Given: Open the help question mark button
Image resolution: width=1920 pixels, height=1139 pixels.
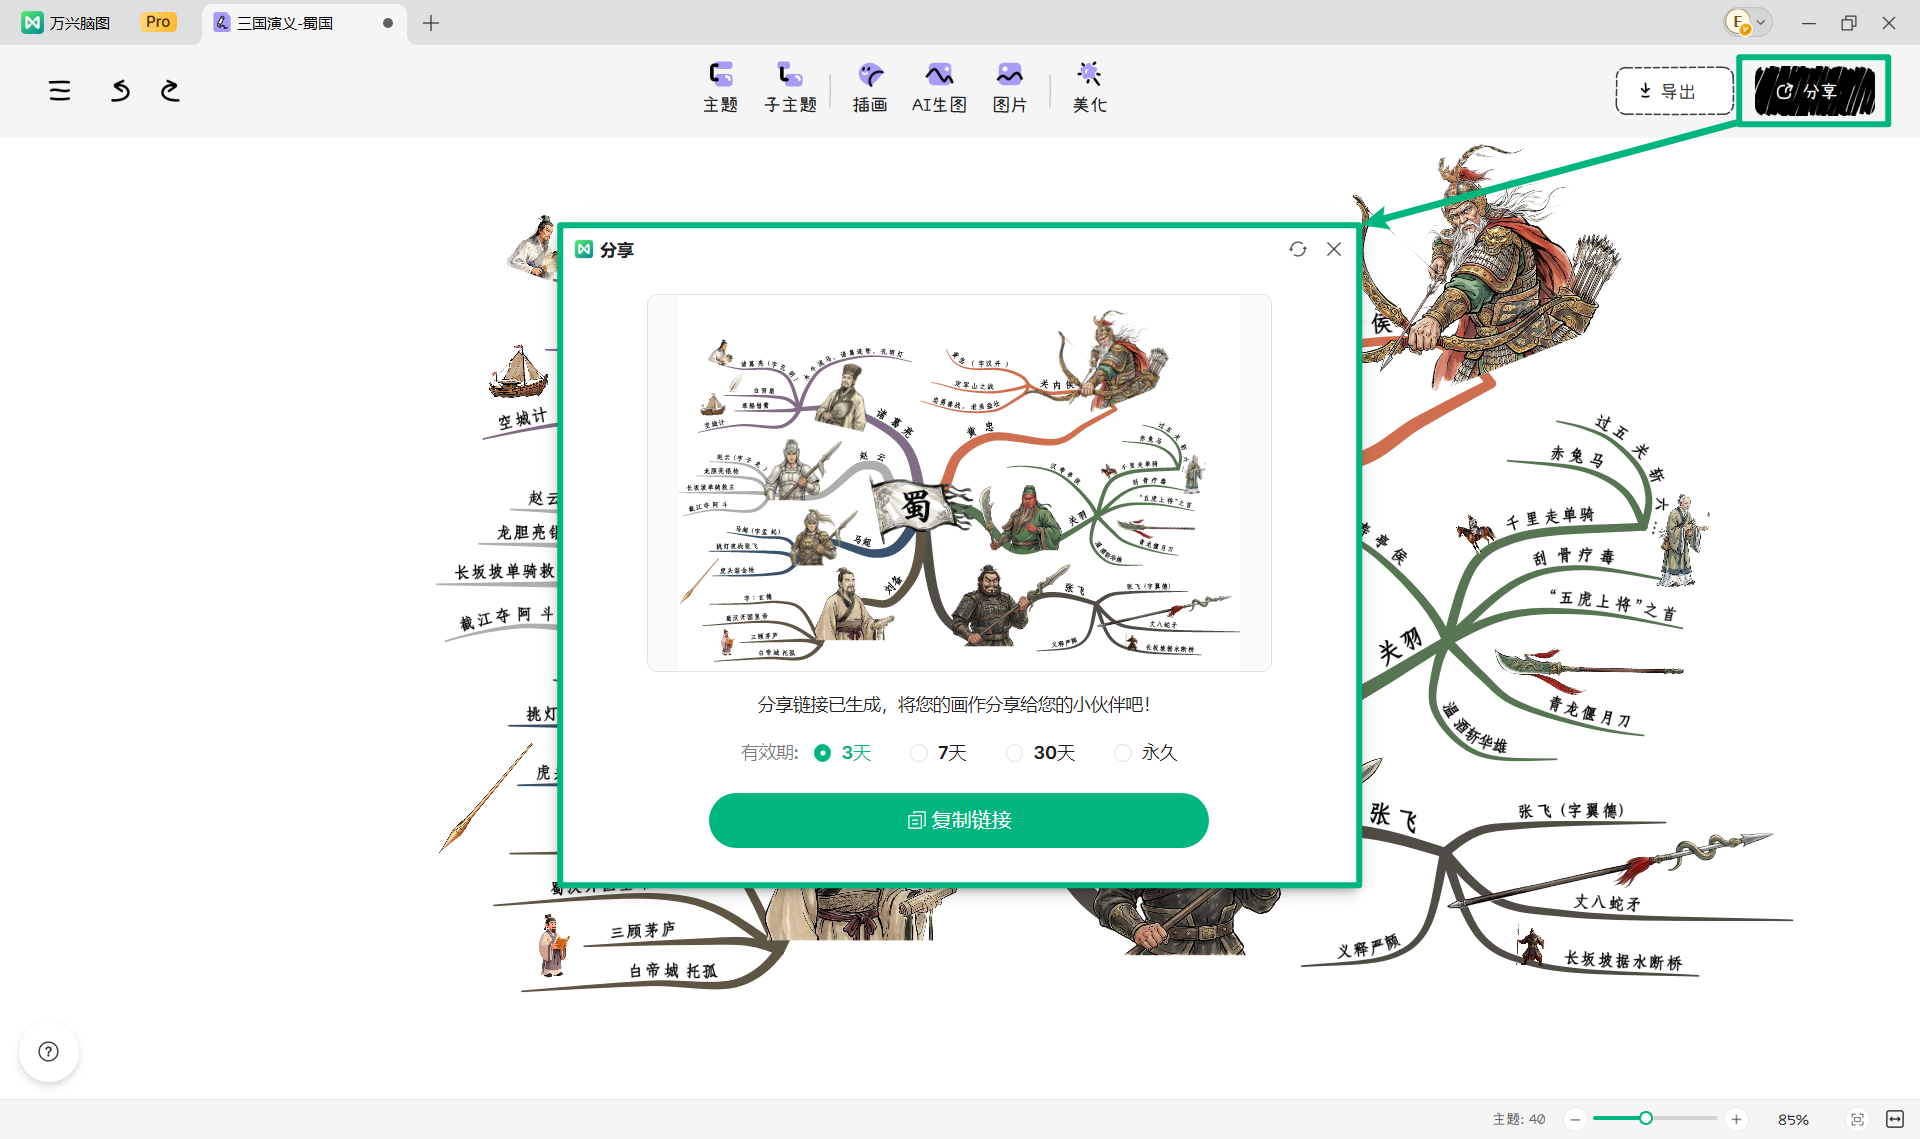Looking at the screenshot, I should [48, 1052].
